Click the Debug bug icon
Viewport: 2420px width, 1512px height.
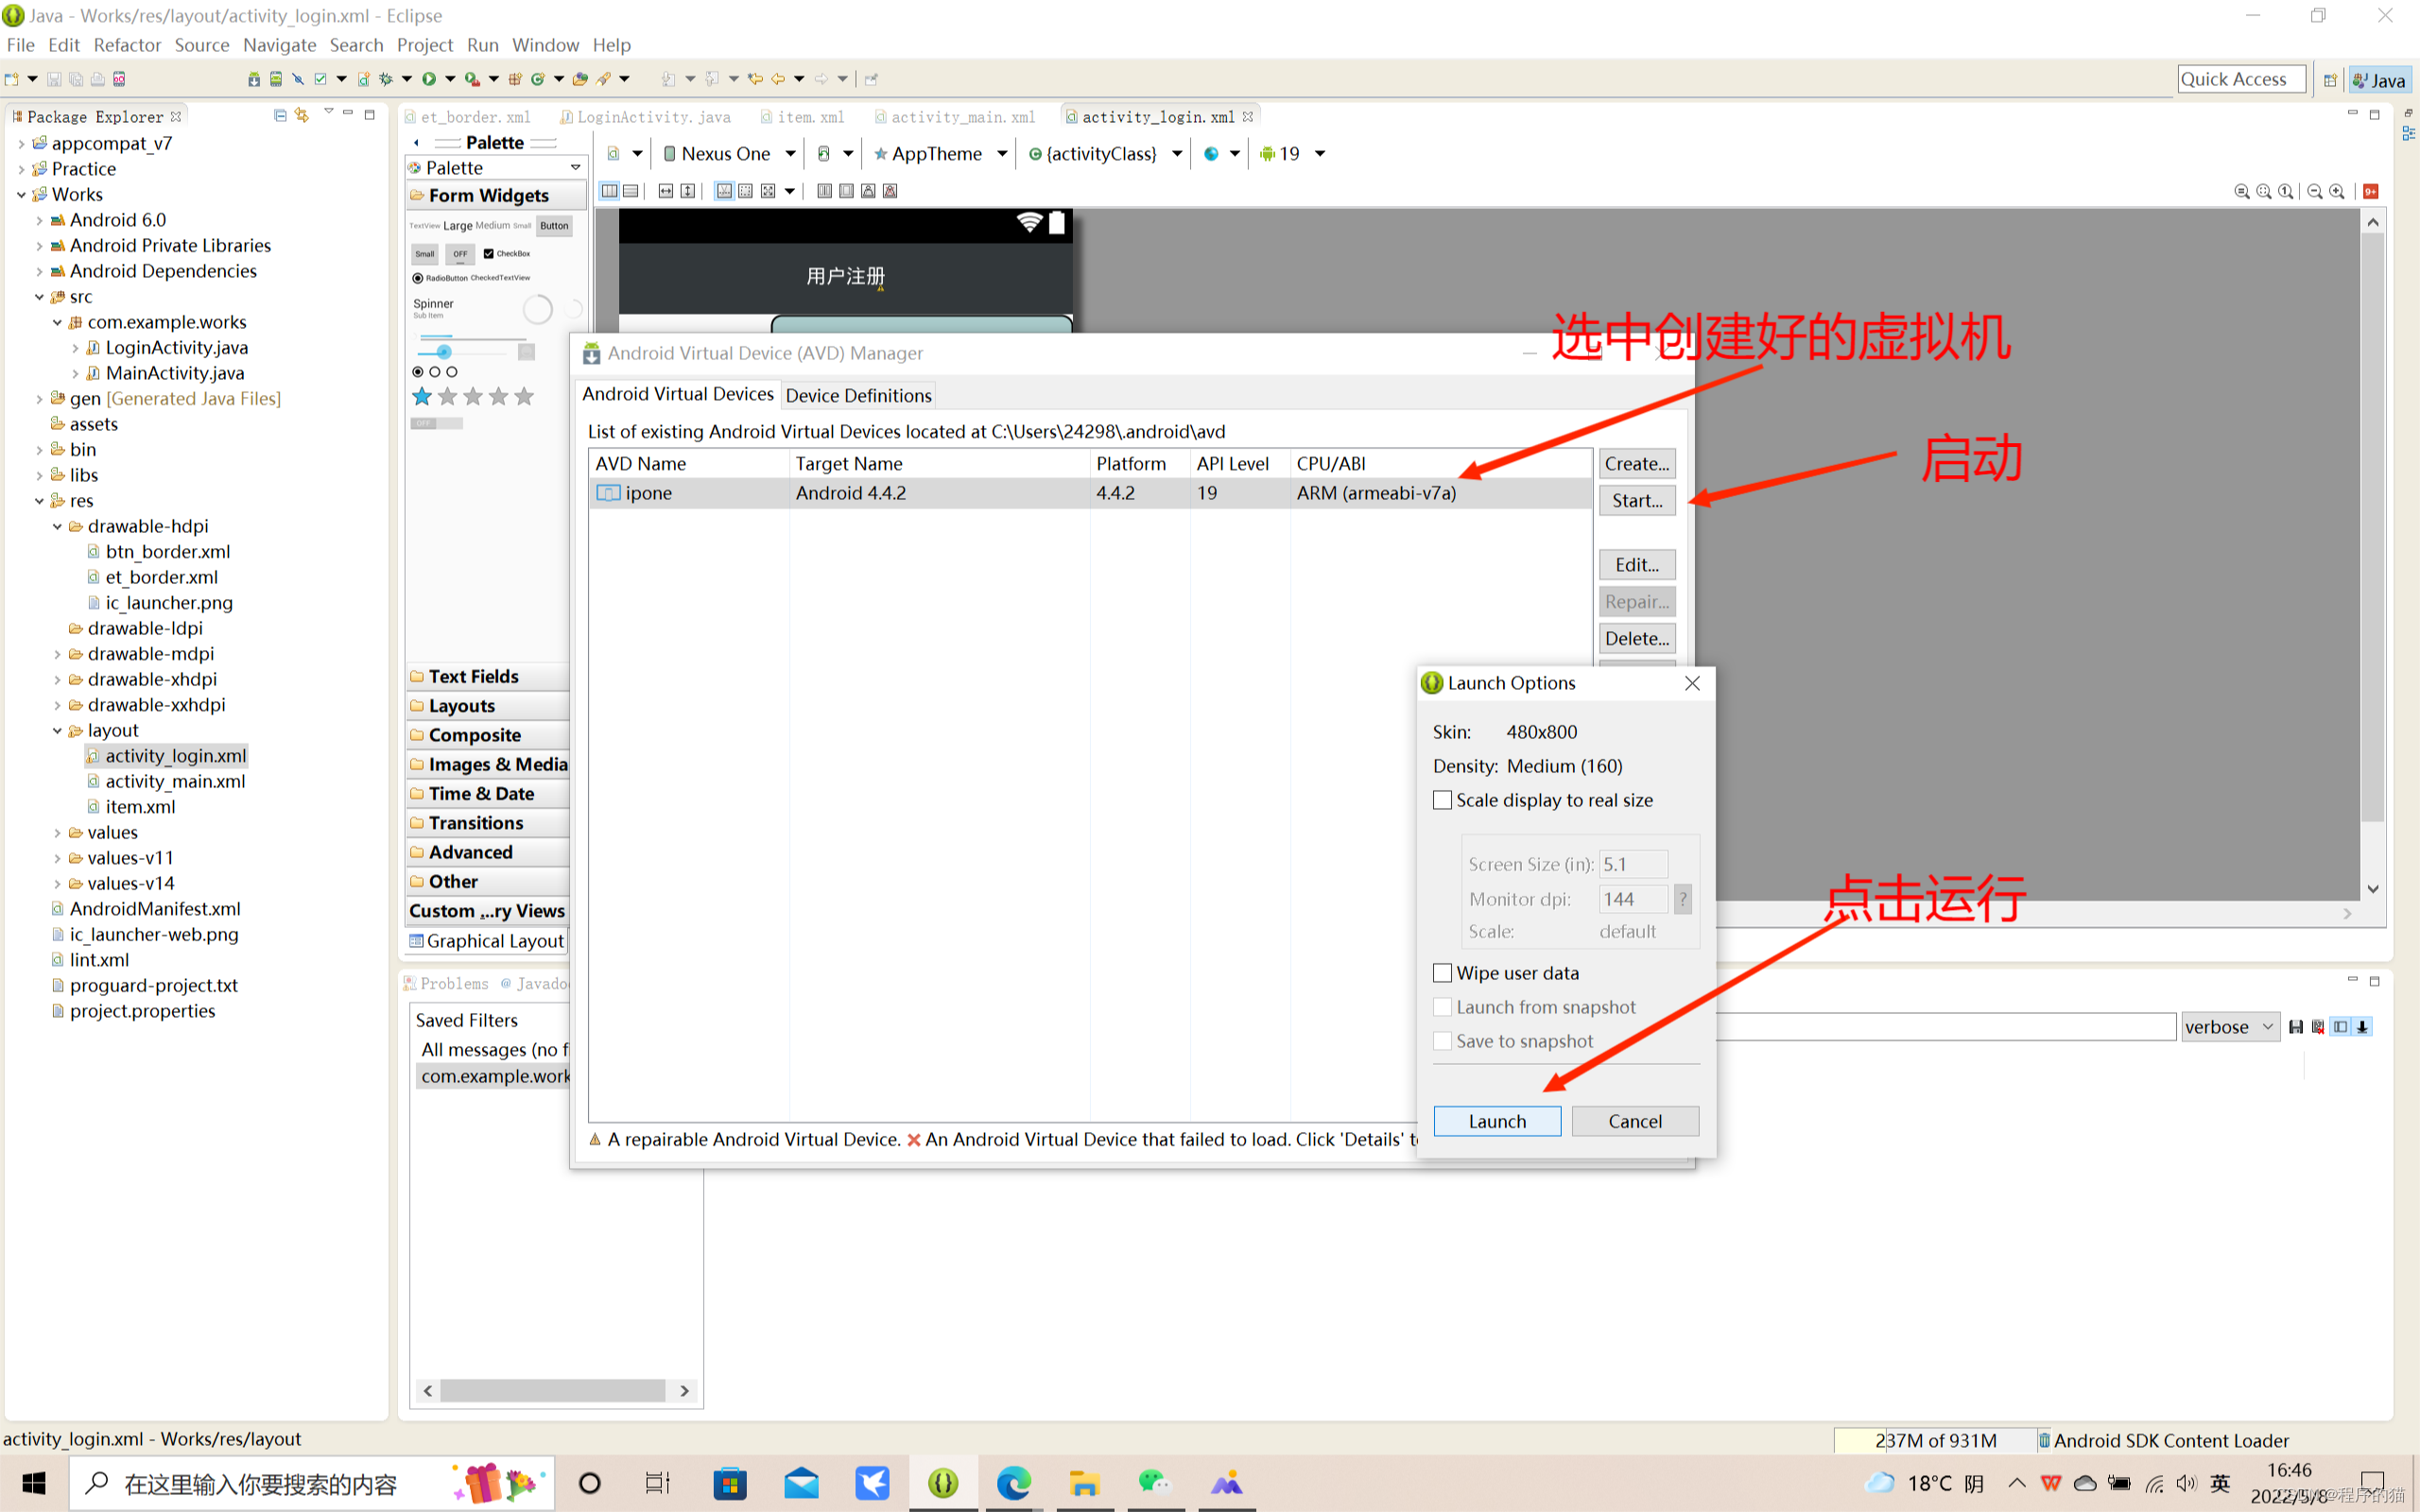pos(385,79)
